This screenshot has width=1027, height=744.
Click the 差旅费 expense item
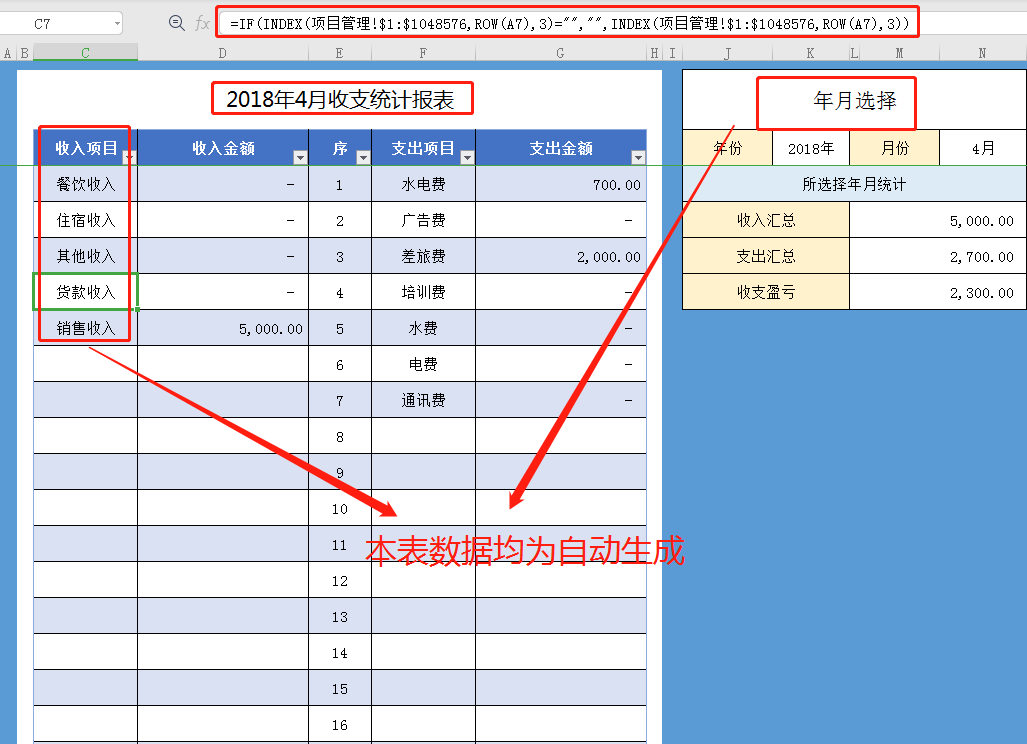coord(423,256)
